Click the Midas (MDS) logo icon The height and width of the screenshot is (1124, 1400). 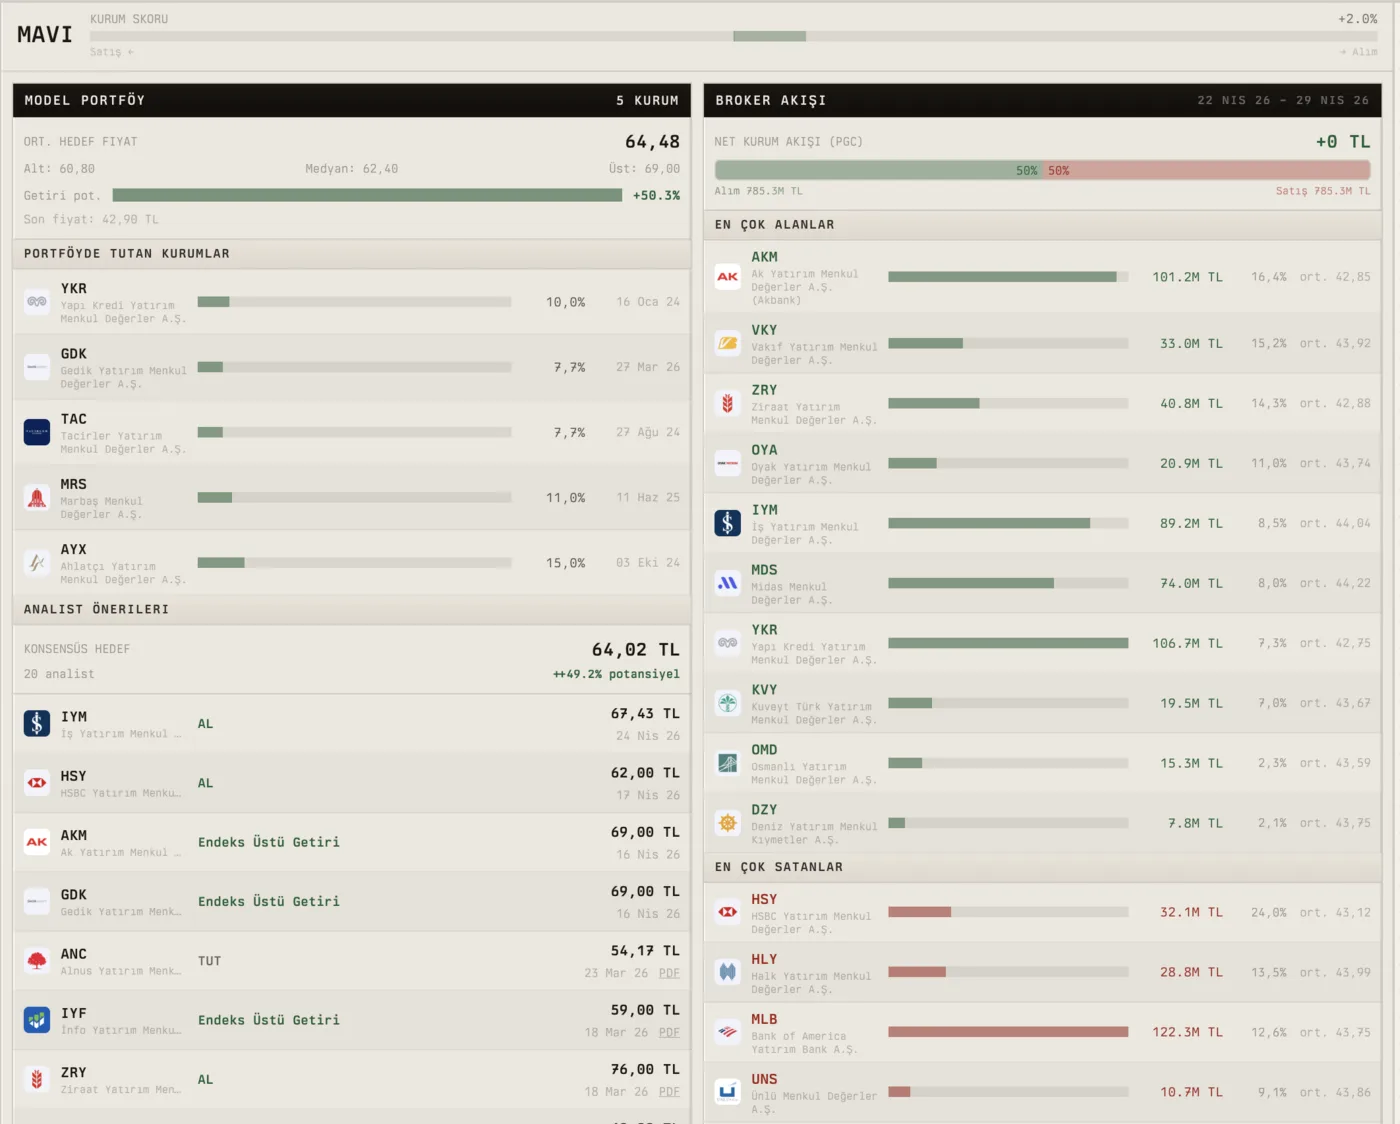pyautogui.click(x=728, y=583)
